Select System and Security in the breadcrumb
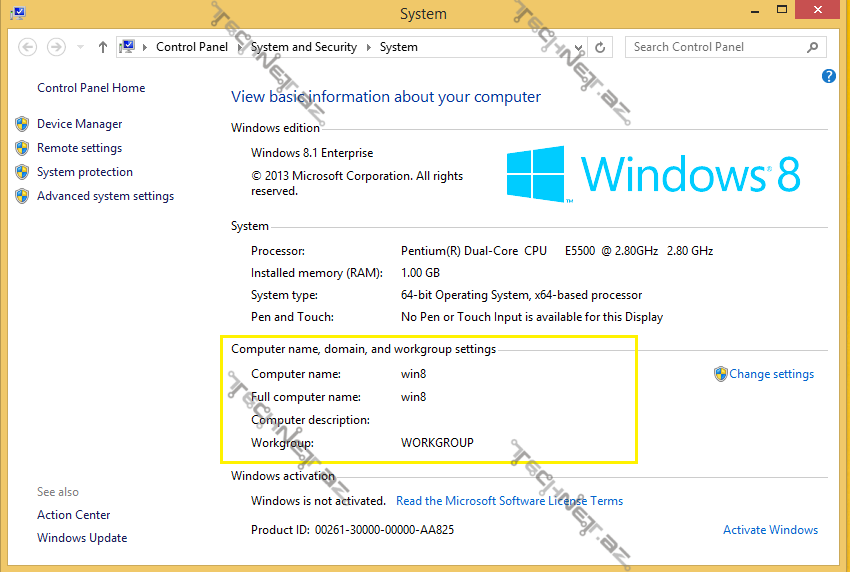 click(303, 47)
